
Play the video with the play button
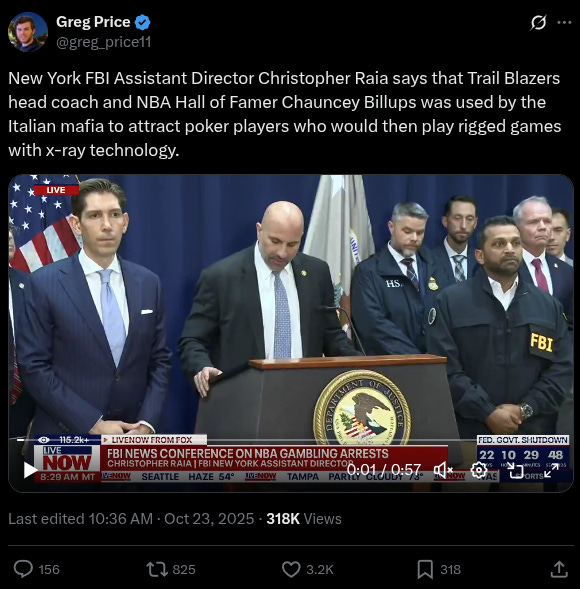point(30,470)
